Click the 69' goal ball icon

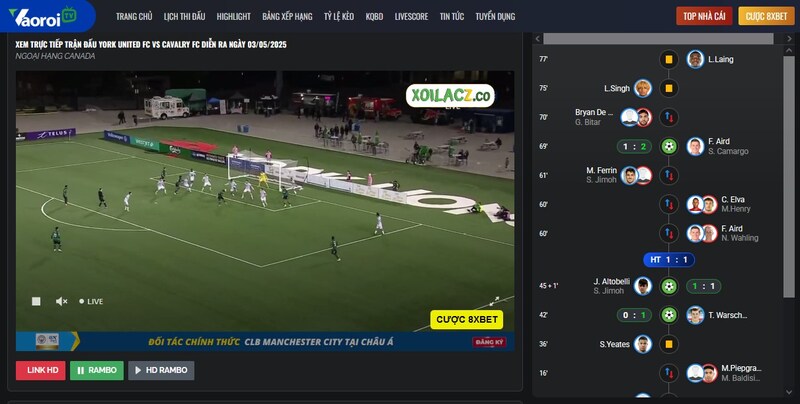[669, 146]
